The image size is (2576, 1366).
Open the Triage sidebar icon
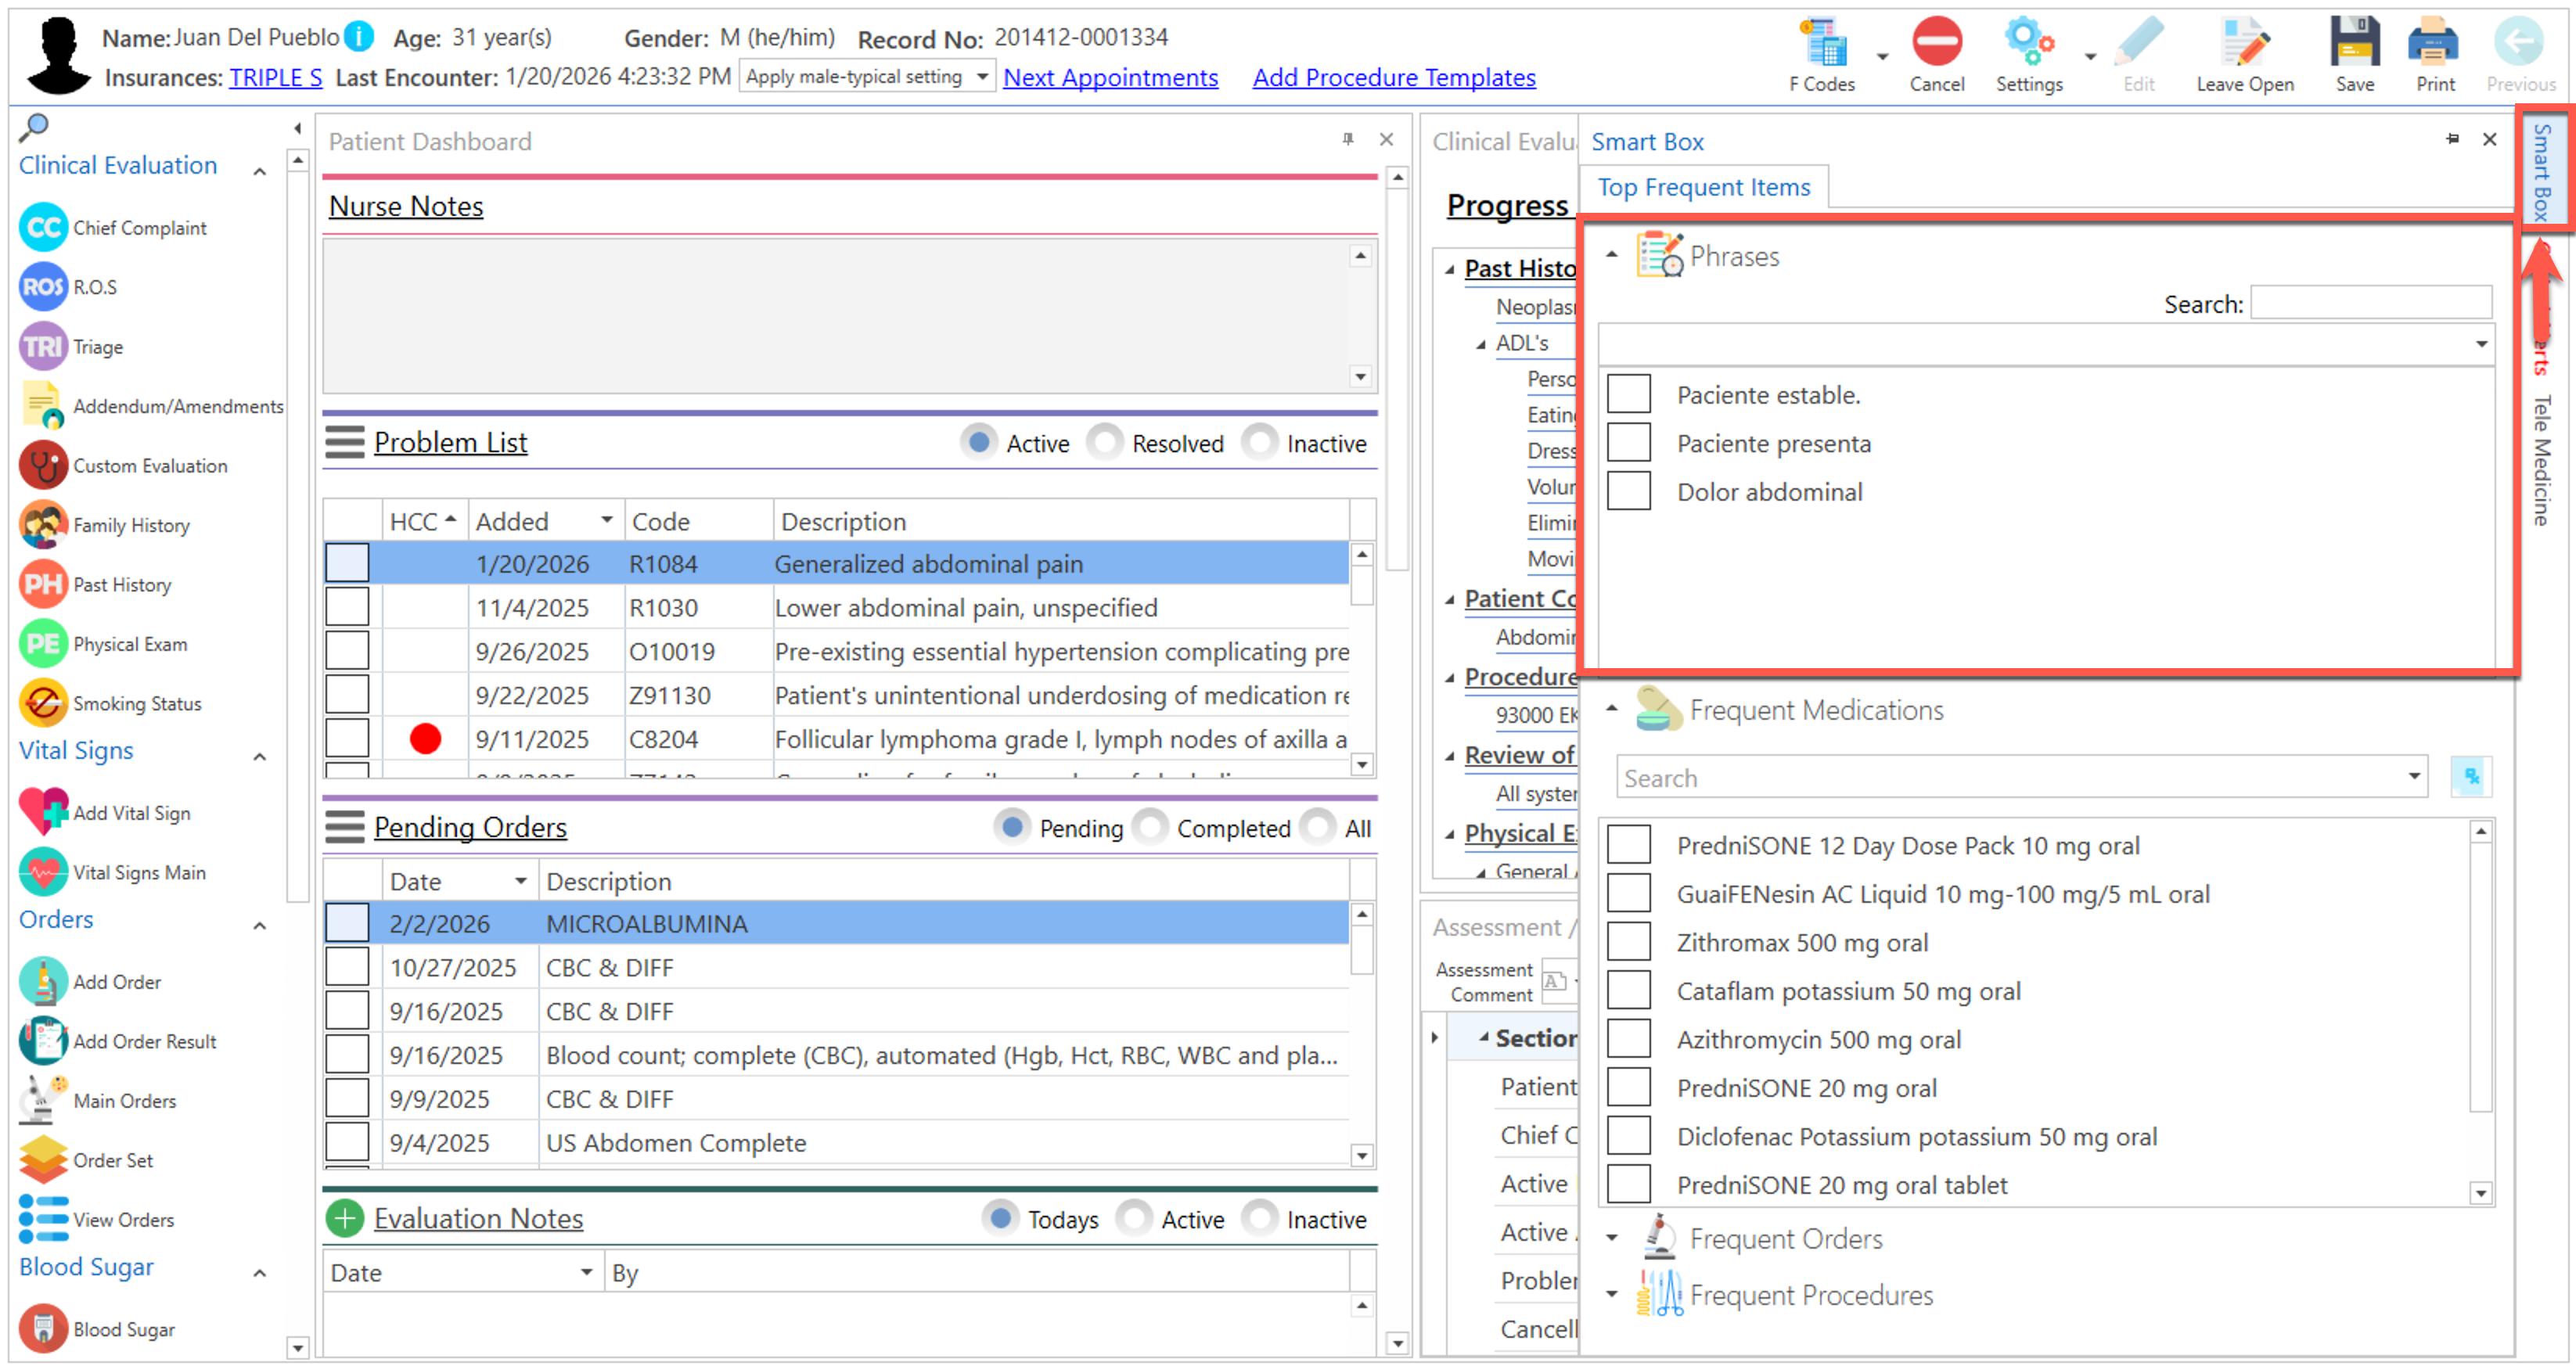tap(43, 347)
